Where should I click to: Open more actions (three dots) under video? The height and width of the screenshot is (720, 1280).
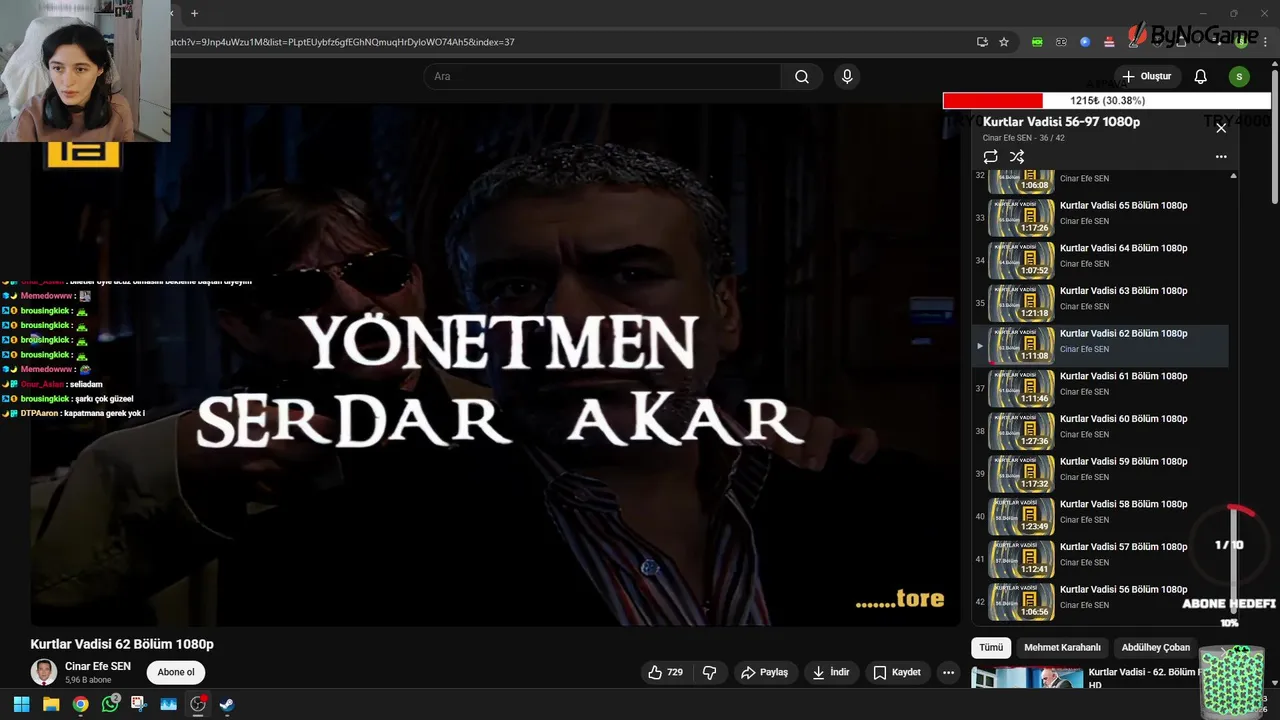tap(949, 673)
